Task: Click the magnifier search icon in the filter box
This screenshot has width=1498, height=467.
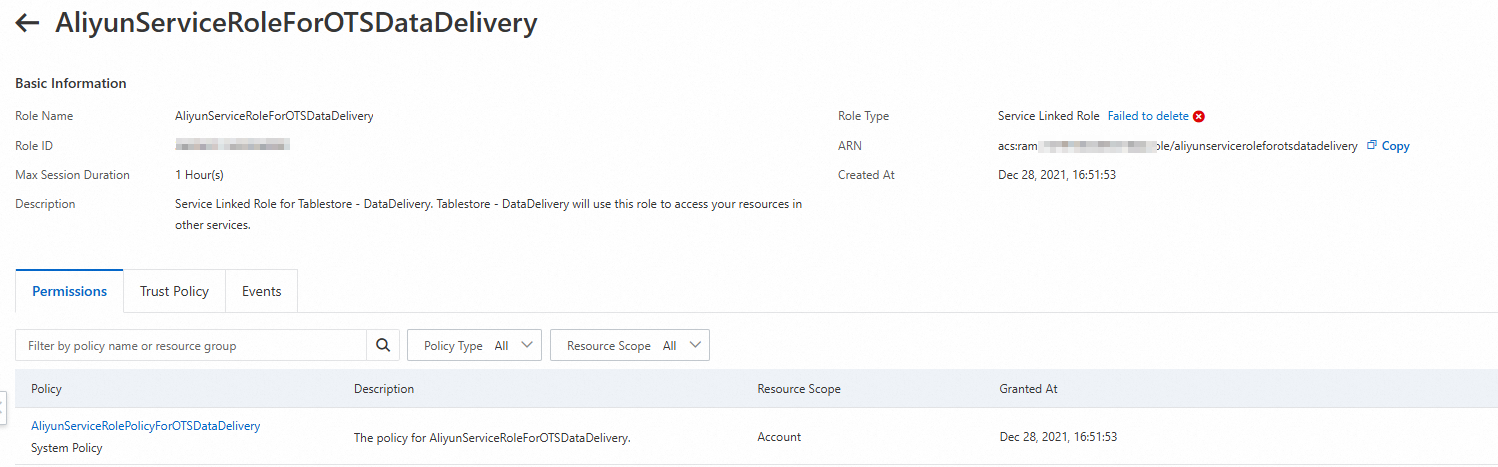Action: pyautogui.click(x=382, y=345)
